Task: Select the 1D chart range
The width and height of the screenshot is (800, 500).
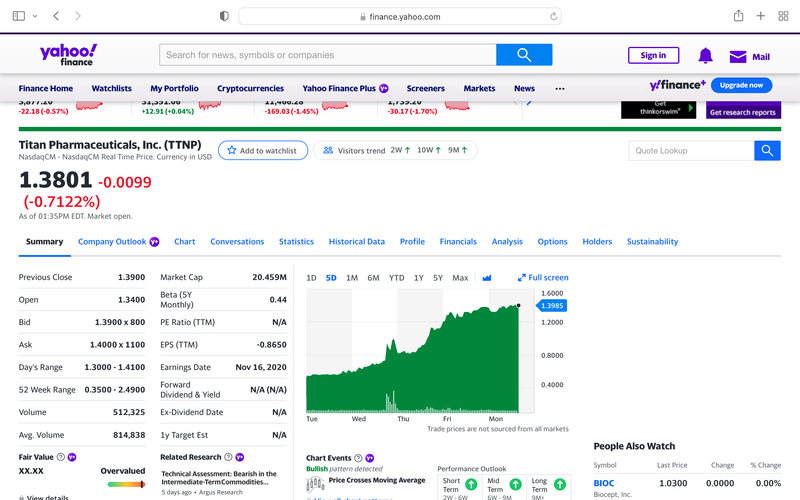Action: [311, 278]
